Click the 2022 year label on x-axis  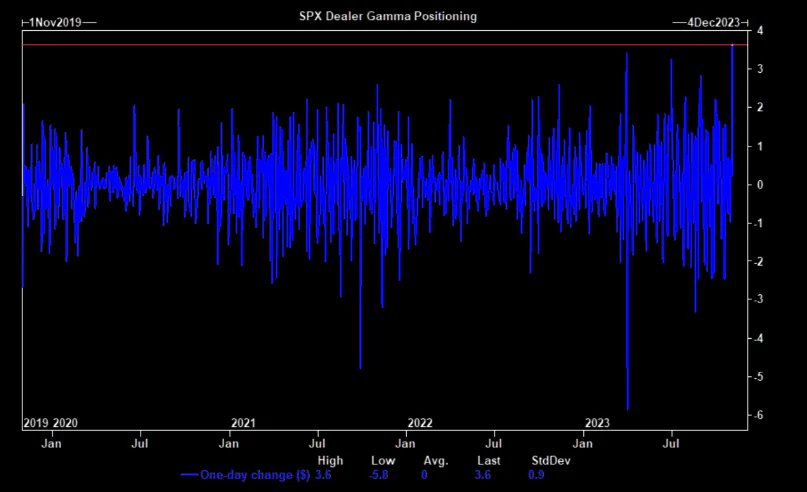point(419,423)
